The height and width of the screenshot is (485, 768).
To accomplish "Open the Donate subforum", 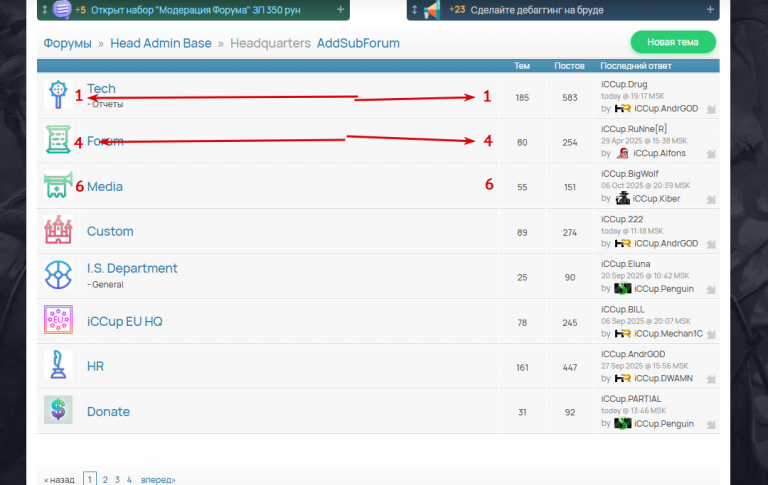I will coord(109,412).
